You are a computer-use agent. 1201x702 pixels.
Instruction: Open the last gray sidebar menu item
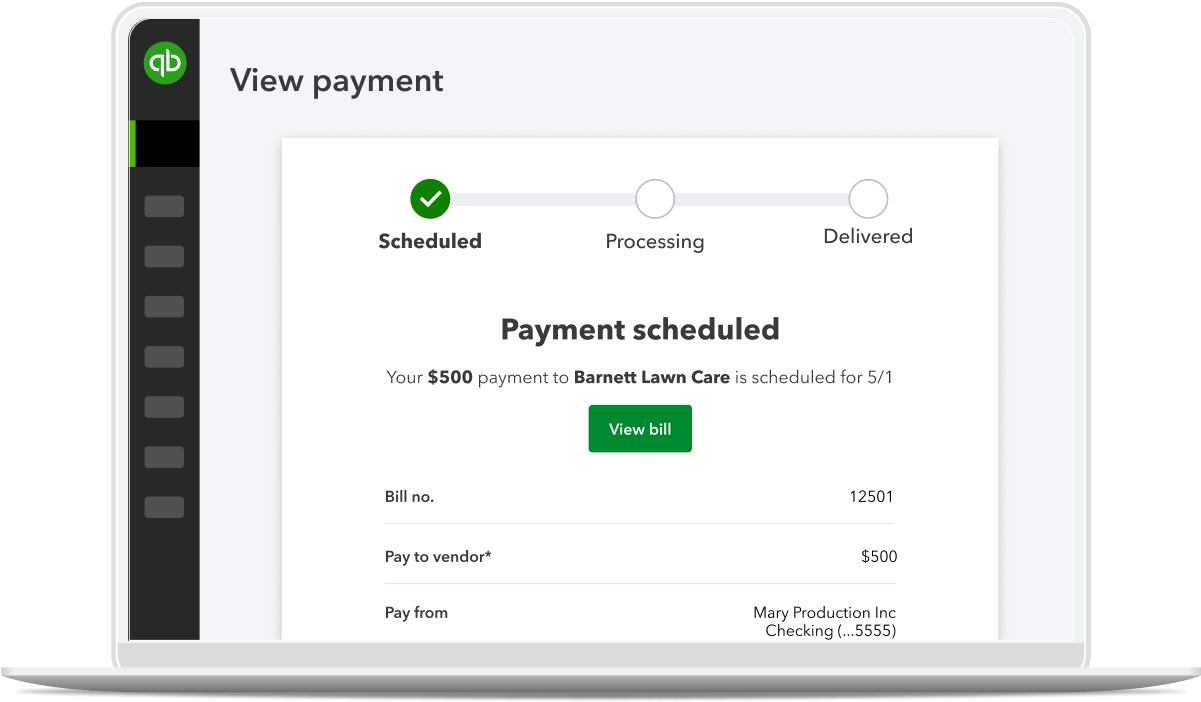[x=164, y=507]
